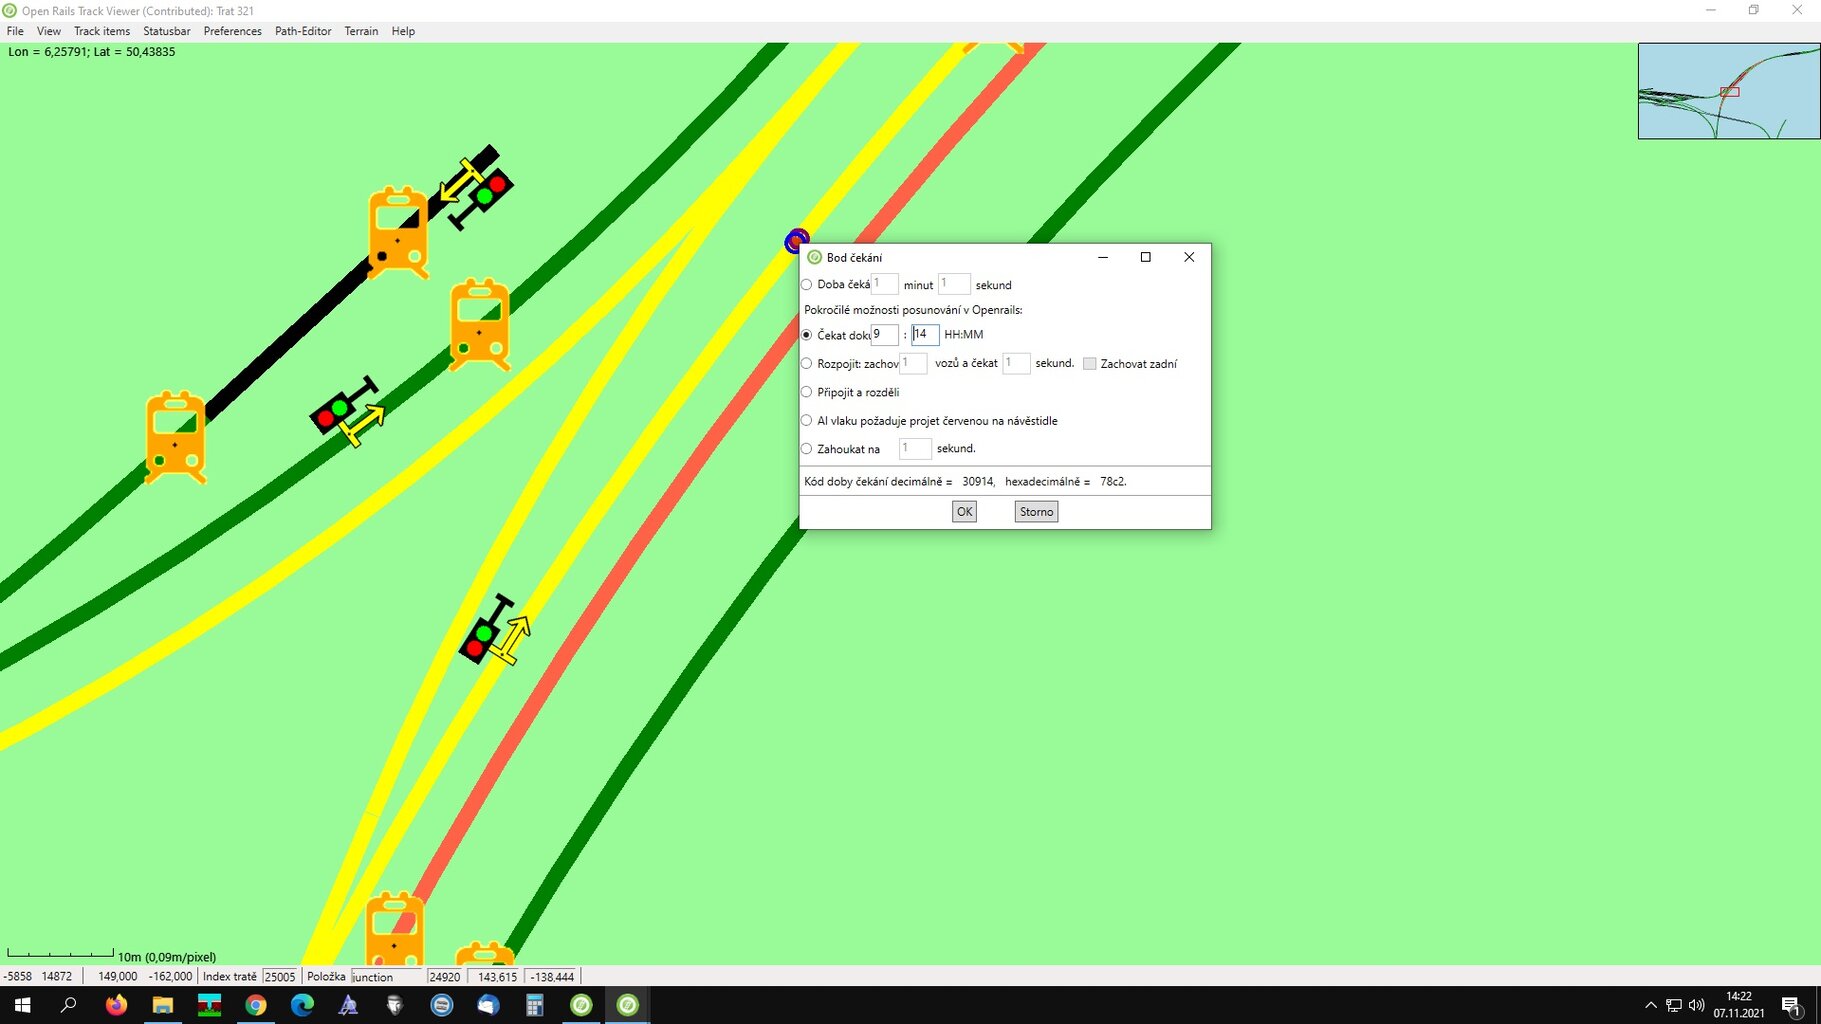
Task: Open Google Chrome from the taskbar
Action: coord(256,1005)
